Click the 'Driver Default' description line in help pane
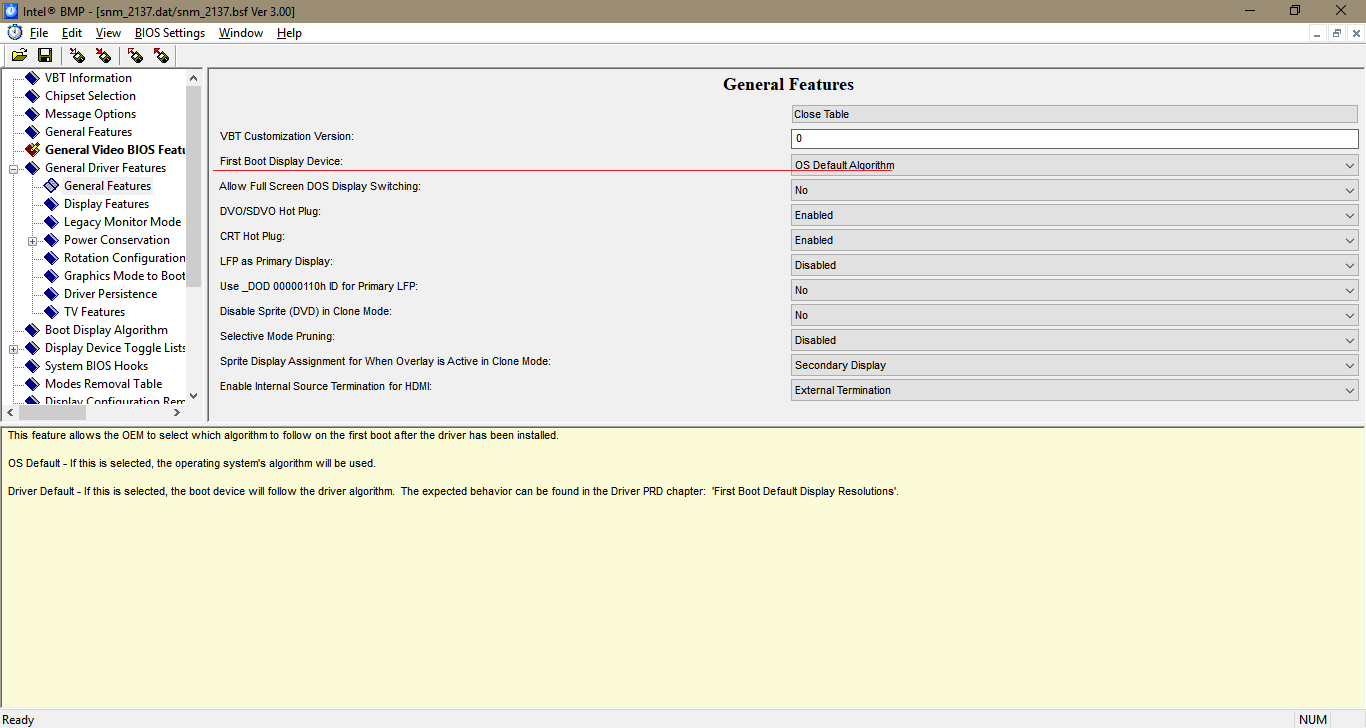Viewport: 1366px width, 728px height. [453, 492]
